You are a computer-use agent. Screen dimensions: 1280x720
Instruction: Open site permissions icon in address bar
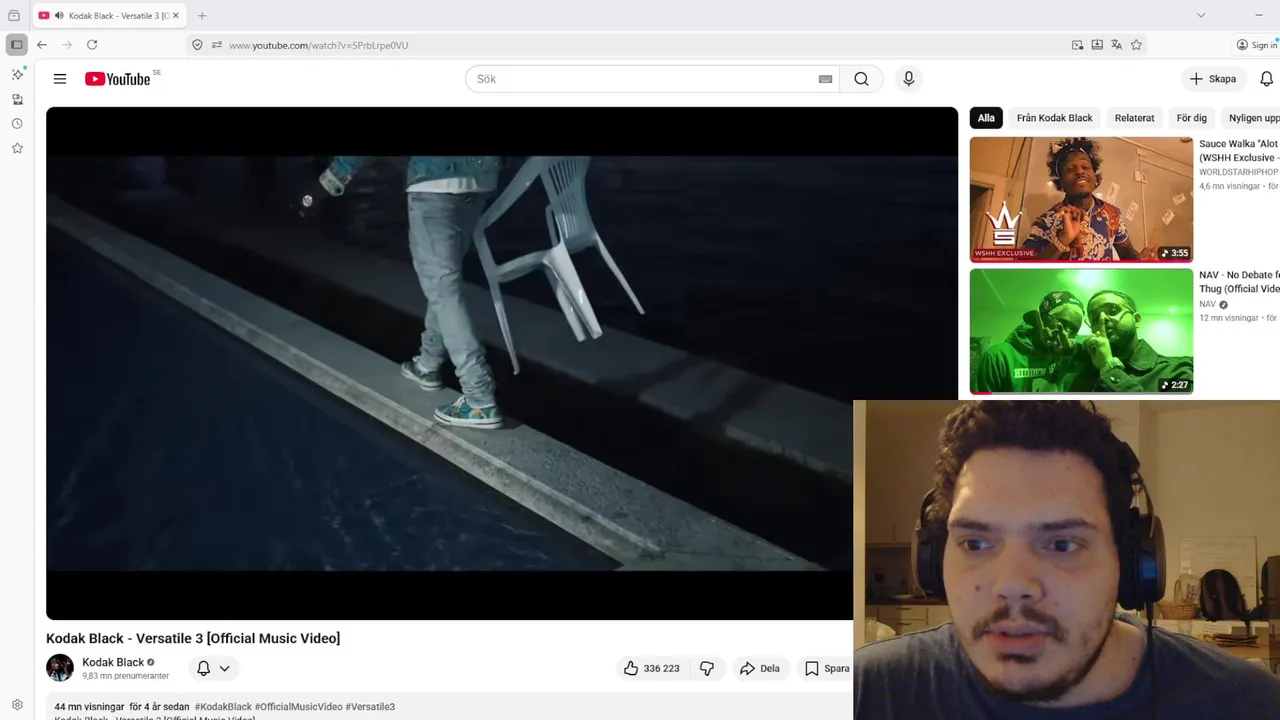(x=216, y=45)
